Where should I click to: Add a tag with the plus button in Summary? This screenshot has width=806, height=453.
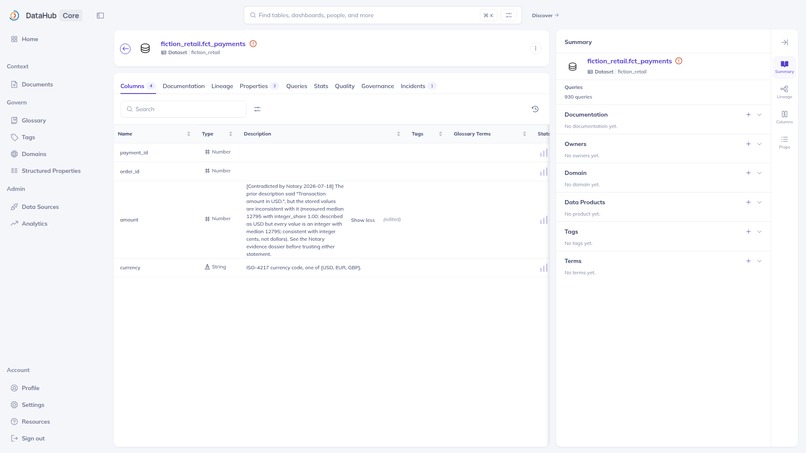point(748,231)
